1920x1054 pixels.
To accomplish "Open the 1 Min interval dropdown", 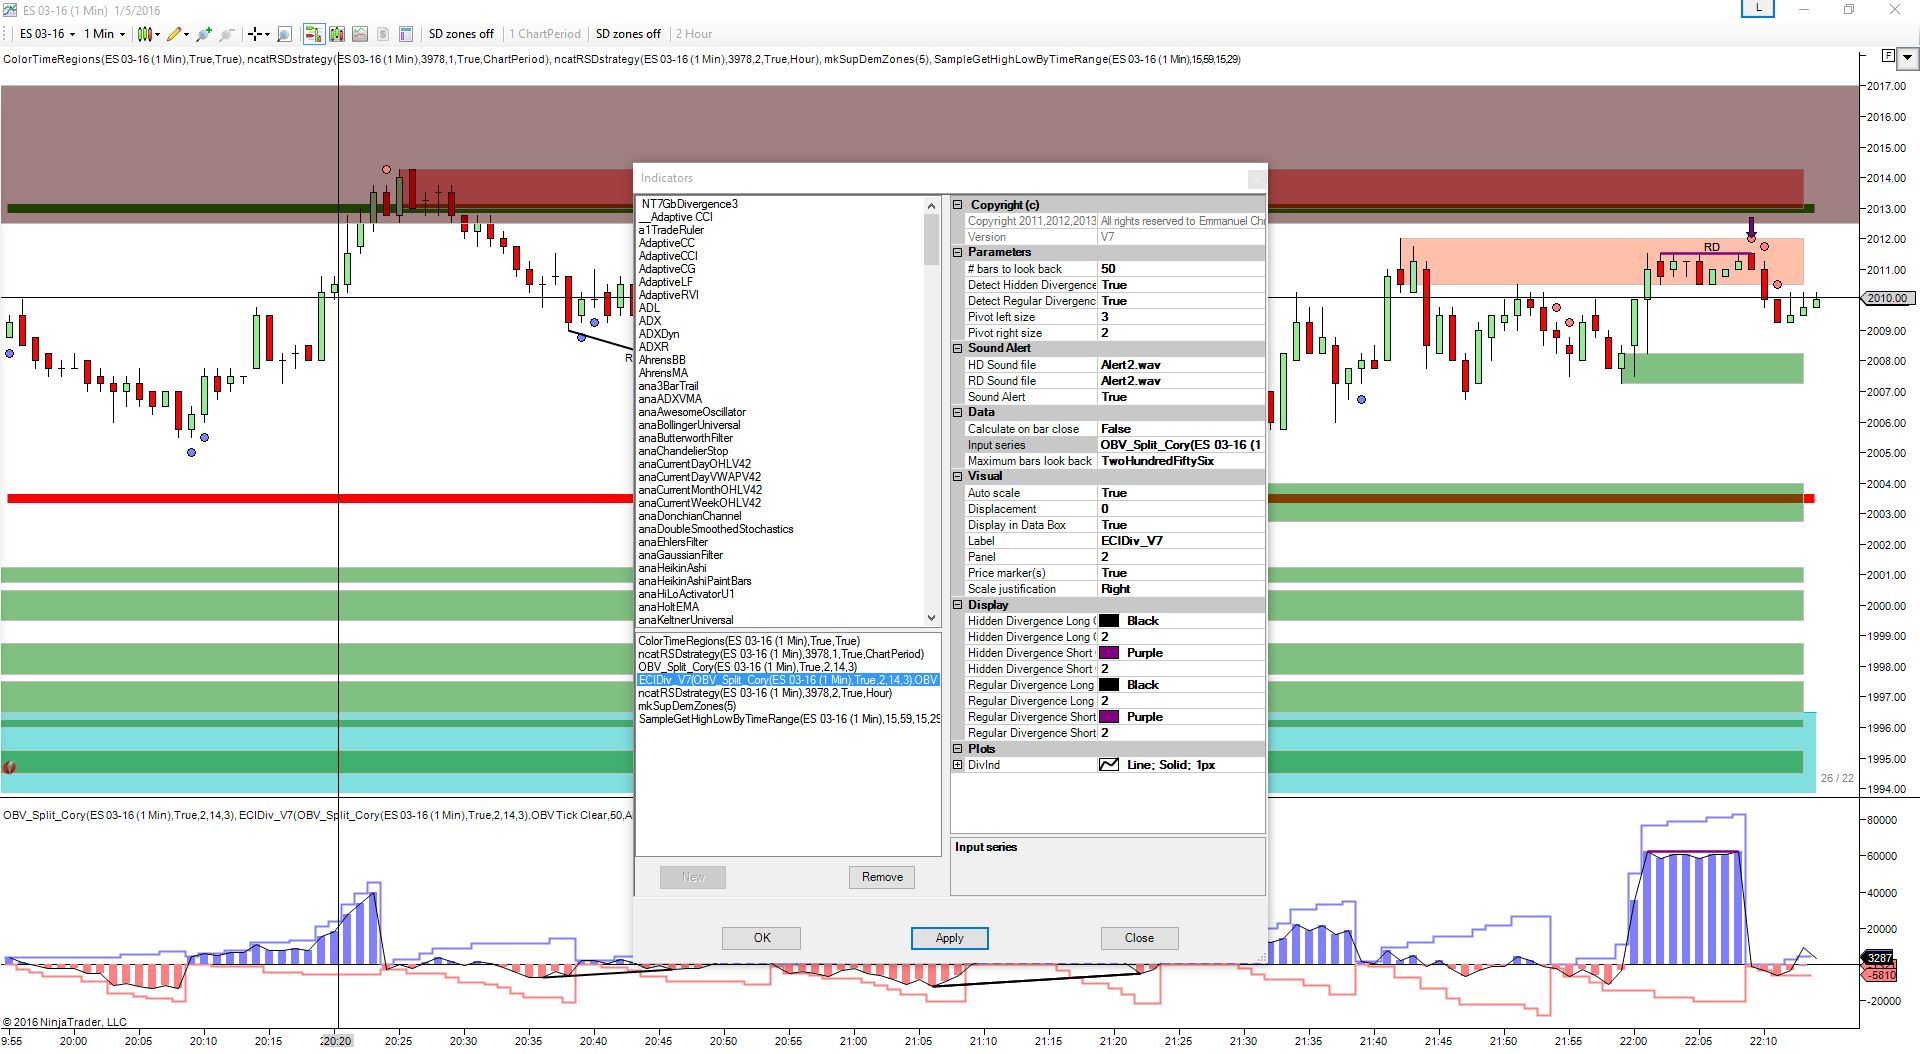I will [x=104, y=34].
